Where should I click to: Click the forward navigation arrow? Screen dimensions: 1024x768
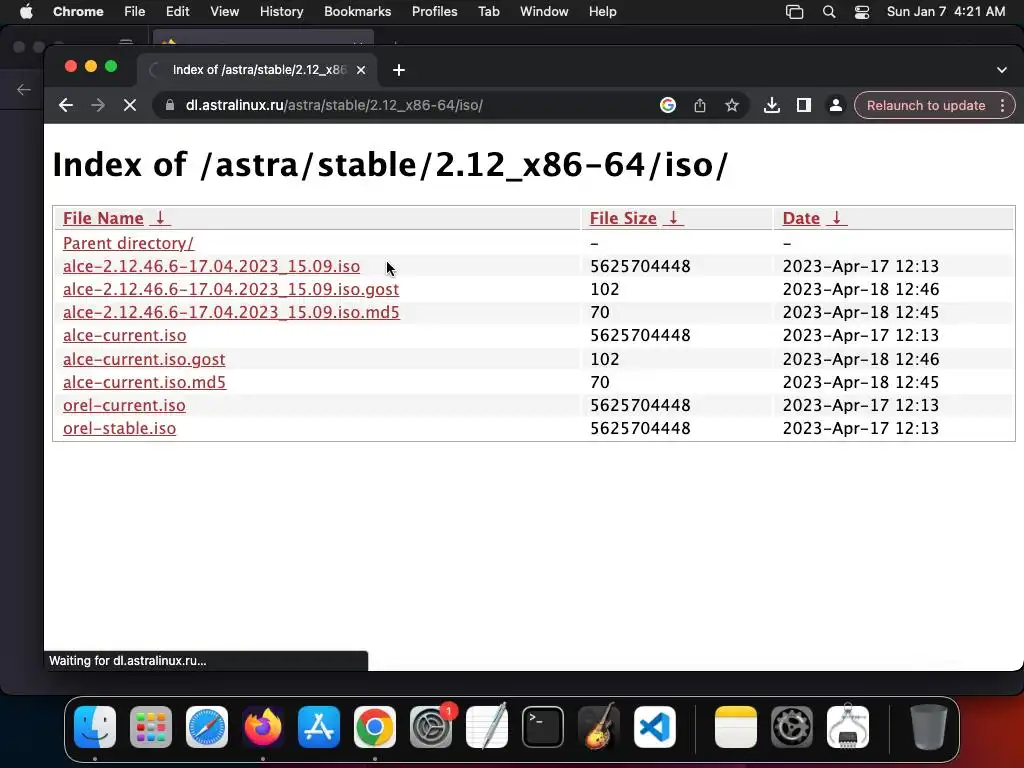click(97, 105)
